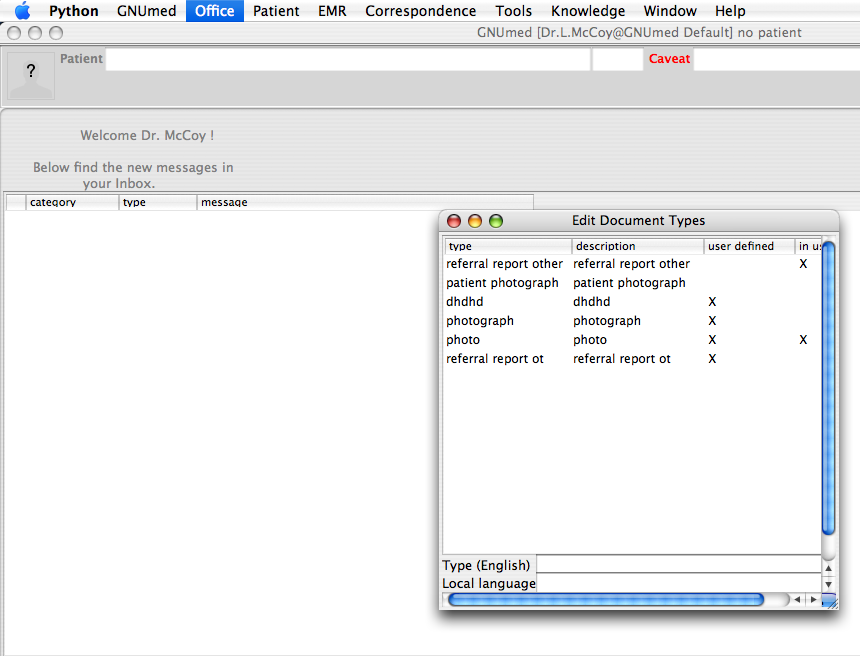860x656 pixels.
Task: Open the Knowledge menu
Action: (588, 11)
